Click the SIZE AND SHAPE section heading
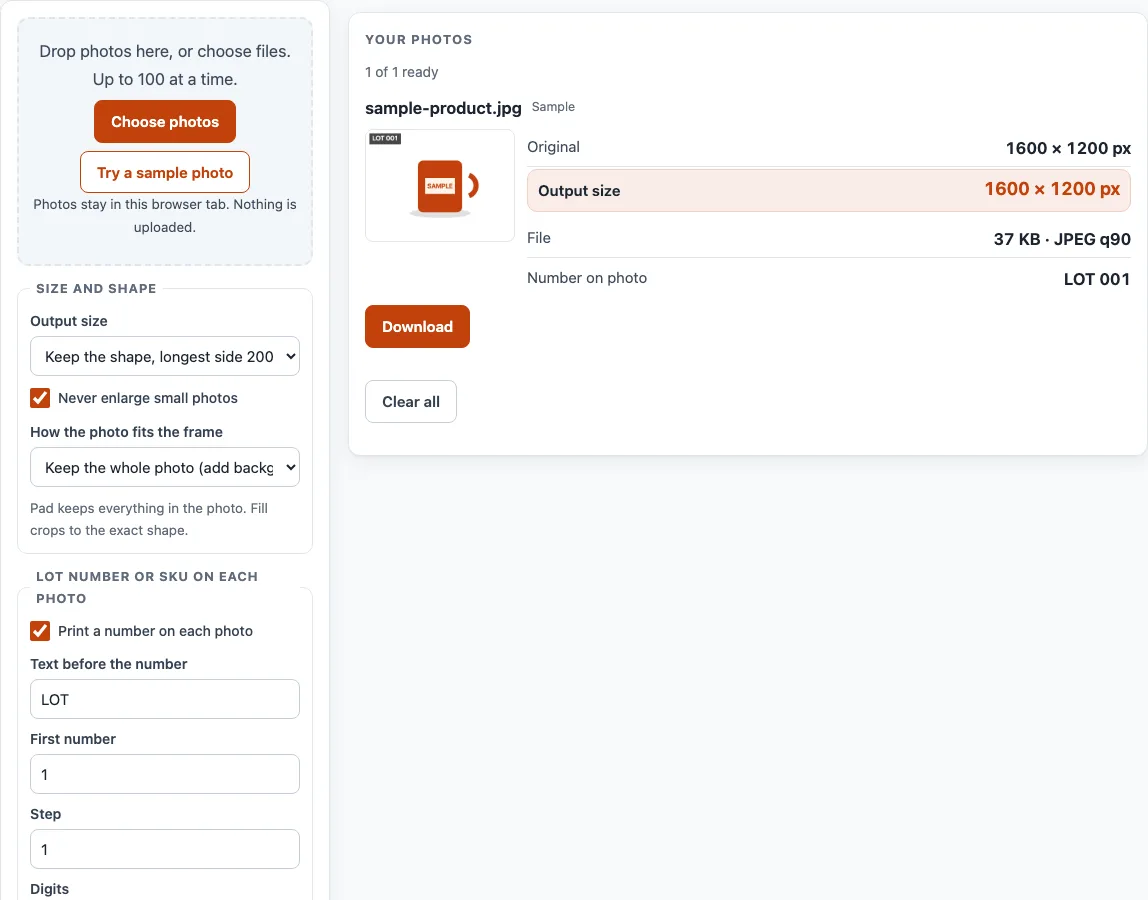1148x900 pixels. pos(96,289)
